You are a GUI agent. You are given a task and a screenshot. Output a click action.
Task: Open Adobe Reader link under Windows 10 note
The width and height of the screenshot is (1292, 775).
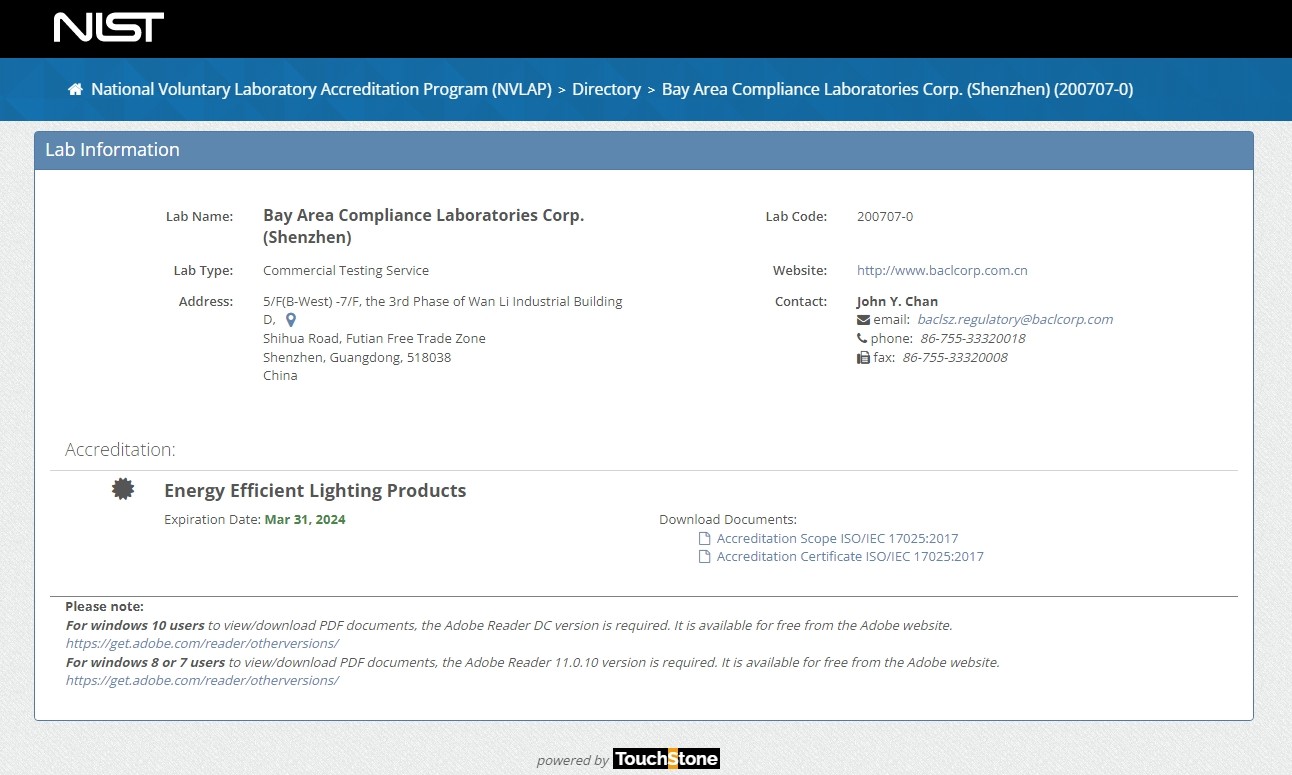202,643
